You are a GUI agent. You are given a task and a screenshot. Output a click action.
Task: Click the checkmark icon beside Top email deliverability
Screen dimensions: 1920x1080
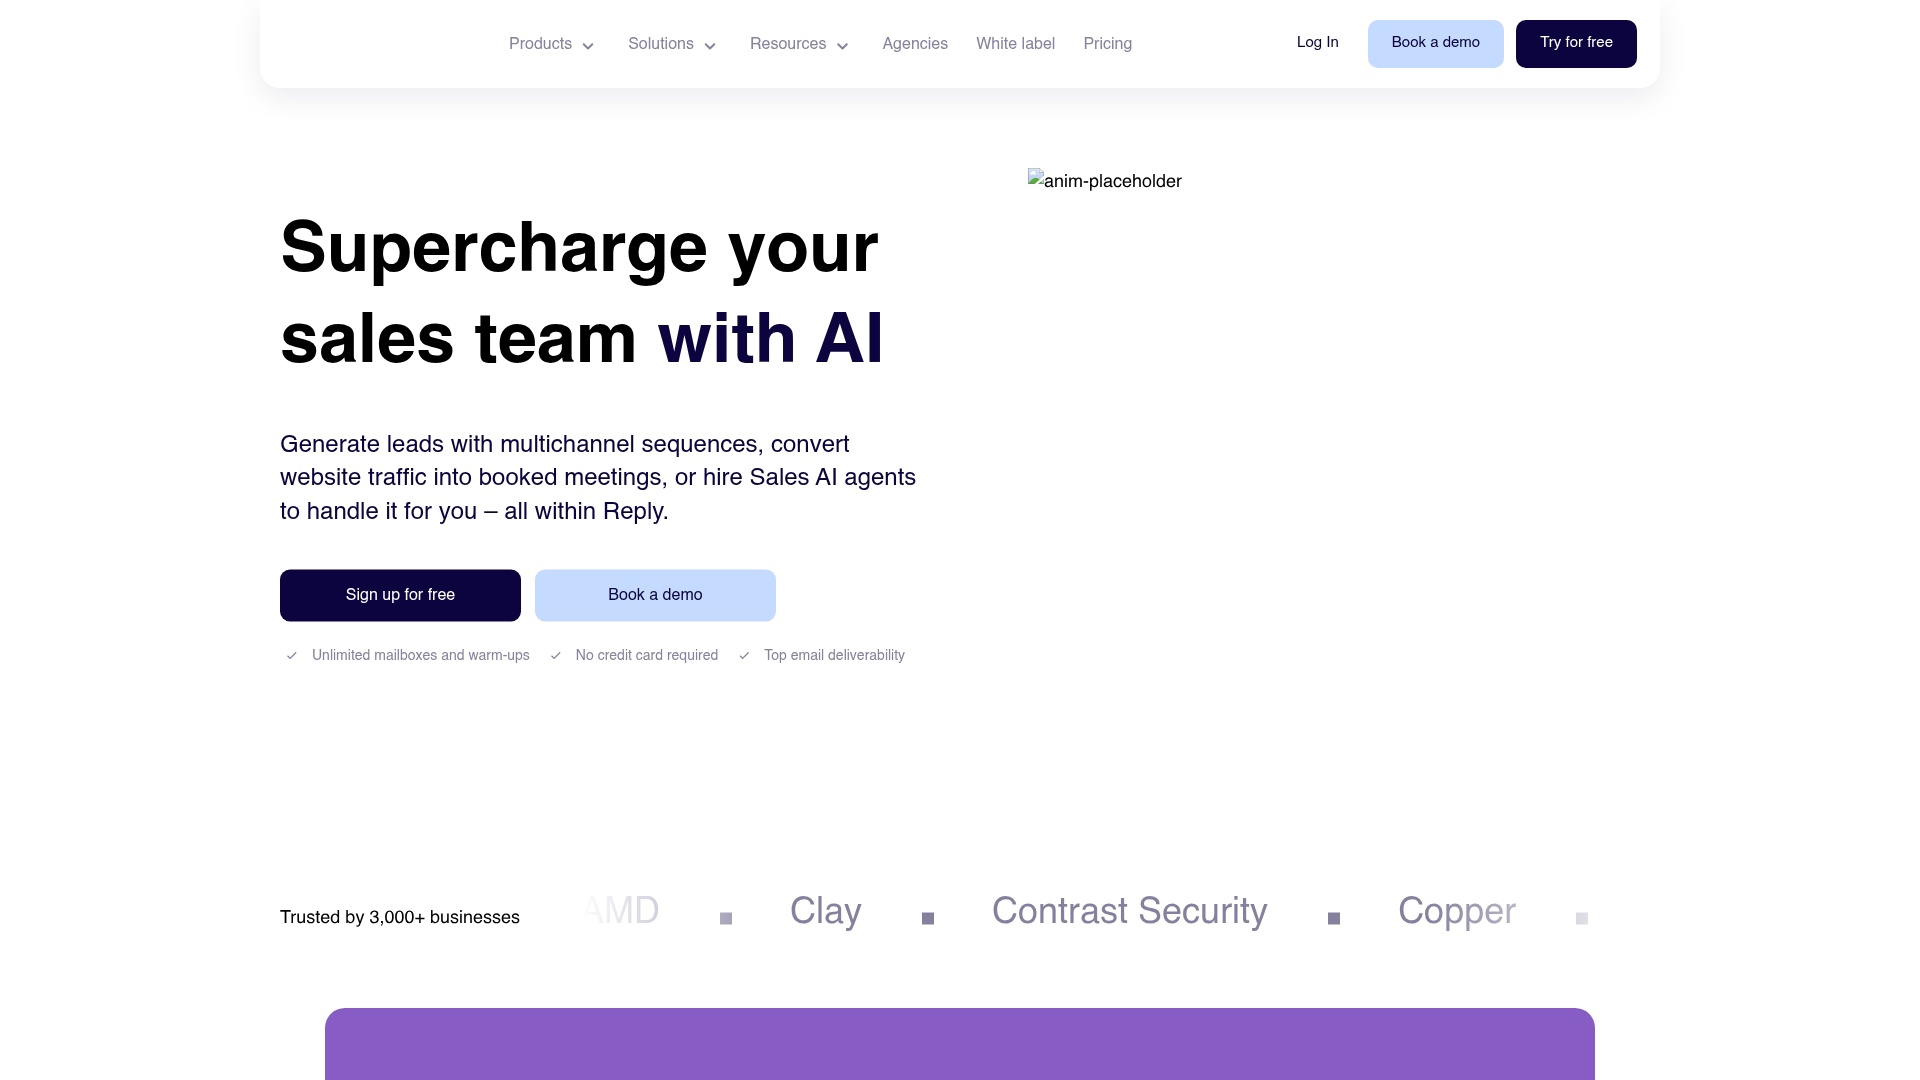tap(744, 656)
